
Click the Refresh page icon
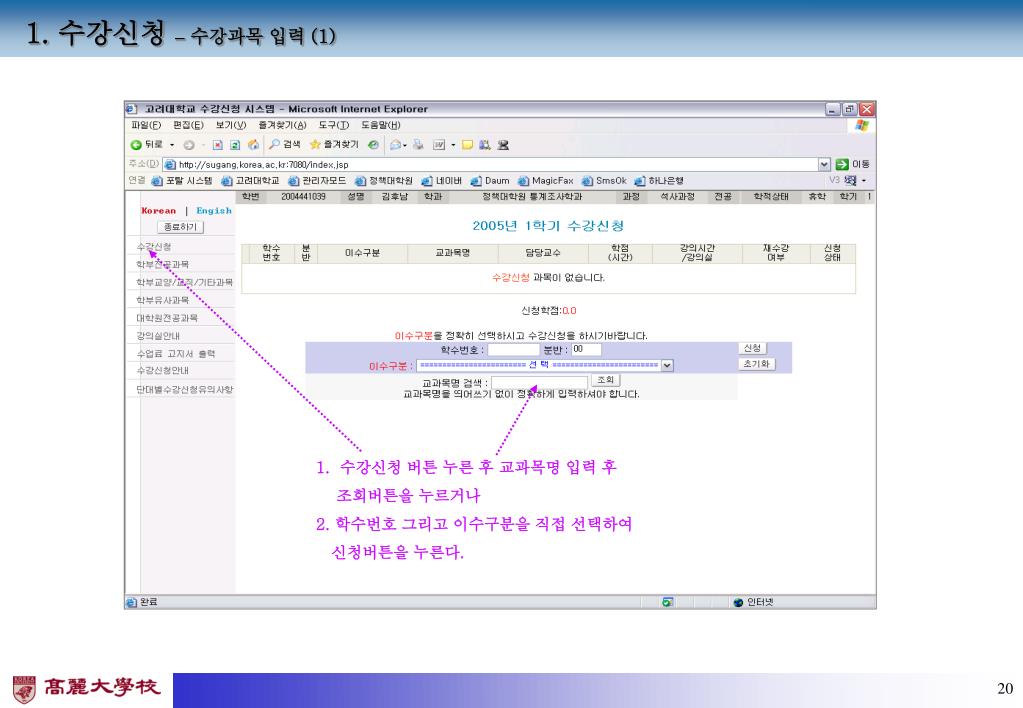pos(235,145)
